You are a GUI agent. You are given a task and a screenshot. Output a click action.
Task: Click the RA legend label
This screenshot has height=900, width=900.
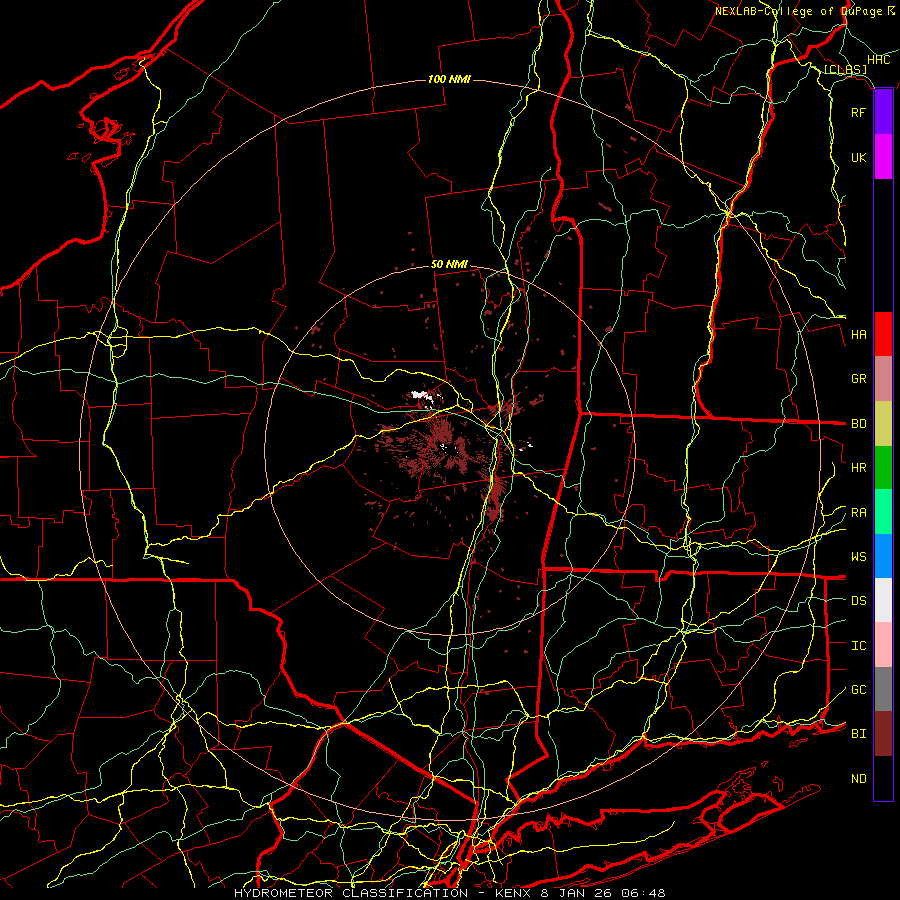click(859, 513)
